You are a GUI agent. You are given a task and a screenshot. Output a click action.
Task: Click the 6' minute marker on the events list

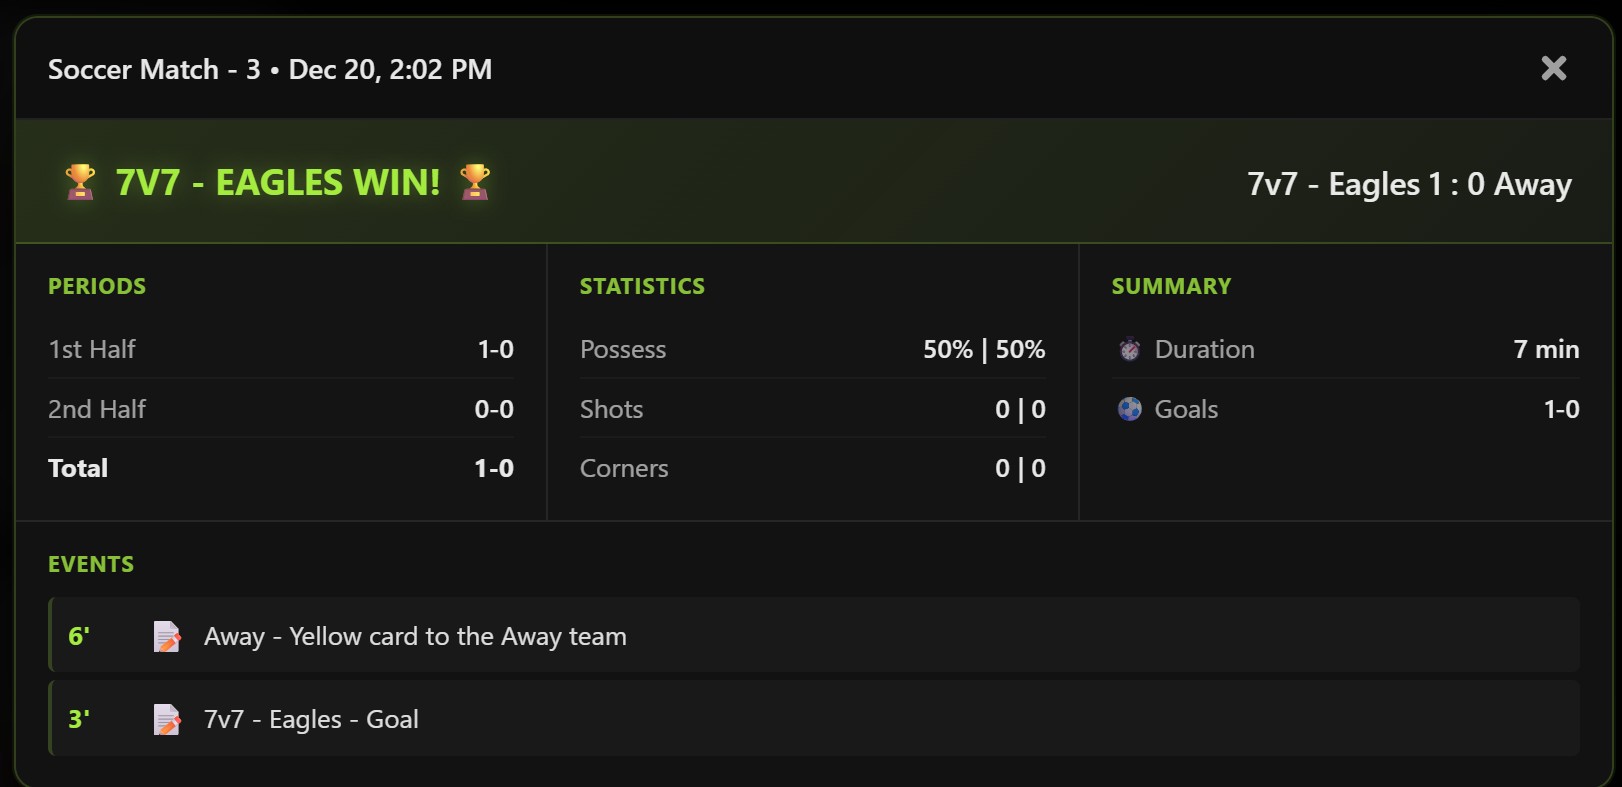[77, 636]
